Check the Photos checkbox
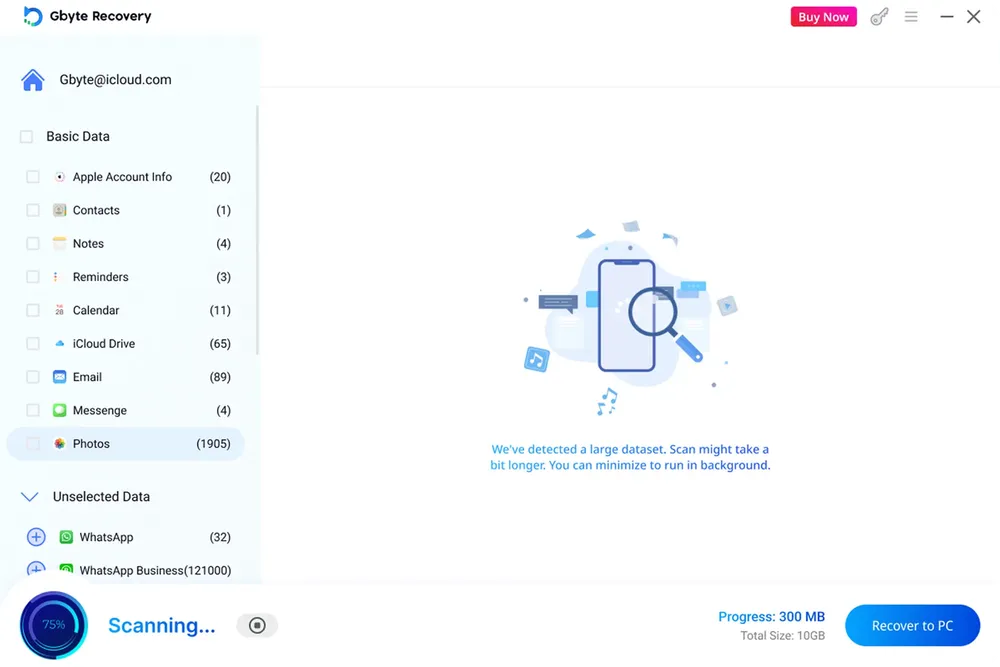Image resolution: width=1000 pixels, height=667 pixels. tap(33, 444)
